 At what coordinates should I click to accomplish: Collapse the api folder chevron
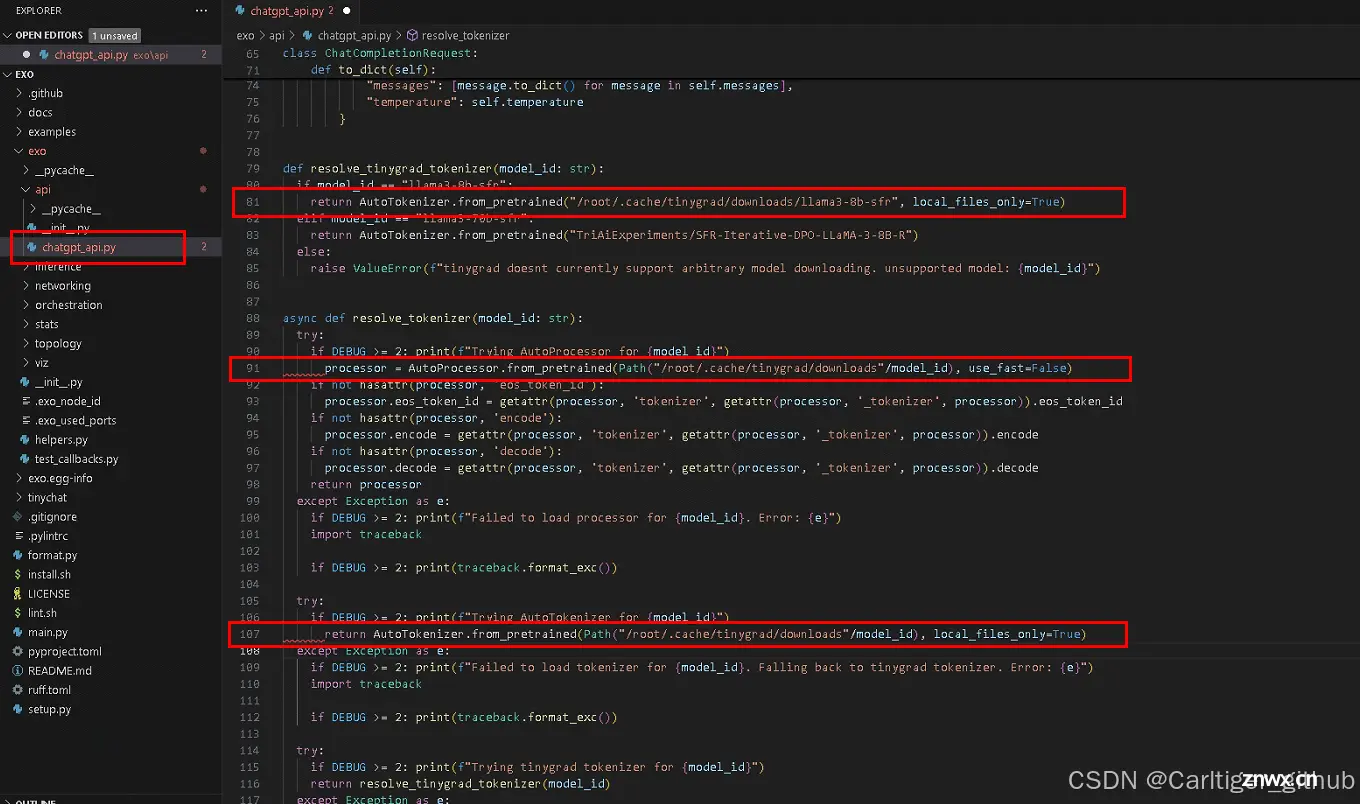pyautogui.click(x=26, y=189)
